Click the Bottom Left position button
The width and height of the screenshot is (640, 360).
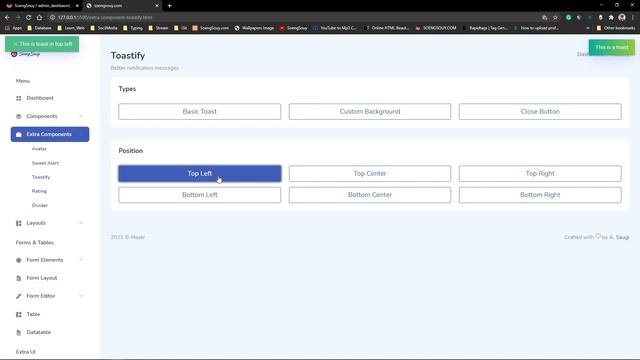point(200,195)
